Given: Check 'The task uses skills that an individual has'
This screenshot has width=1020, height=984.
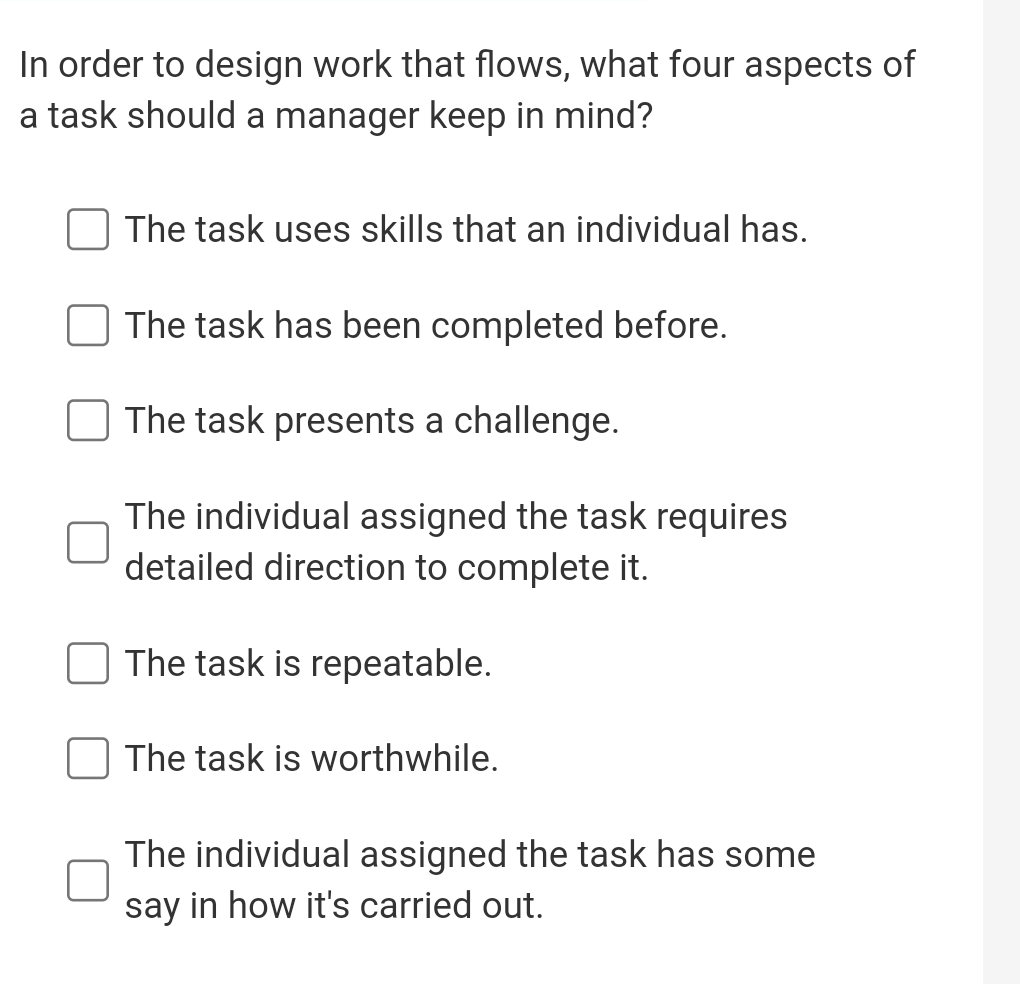Looking at the screenshot, I should [x=87, y=229].
